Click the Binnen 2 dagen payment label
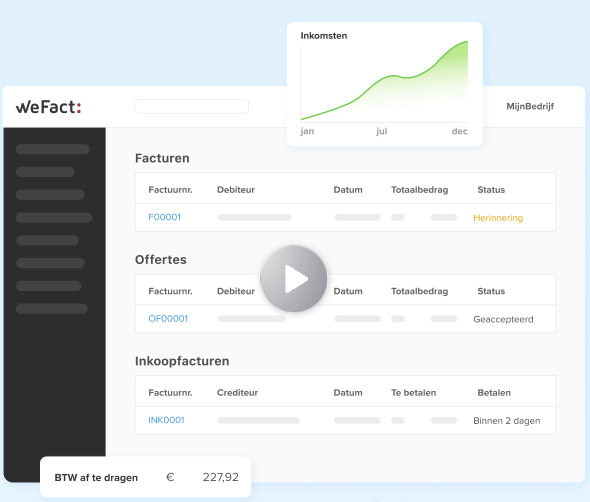This screenshot has width=590, height=502. [x=506, y=421]
